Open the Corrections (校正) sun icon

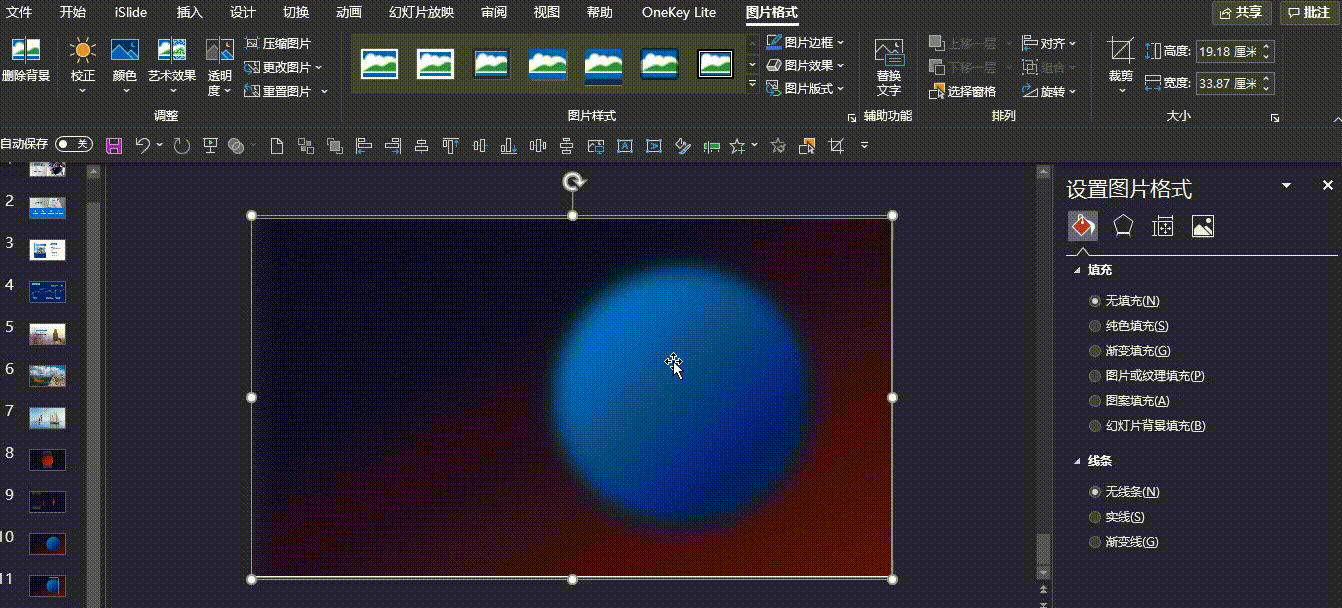(83, 51)
